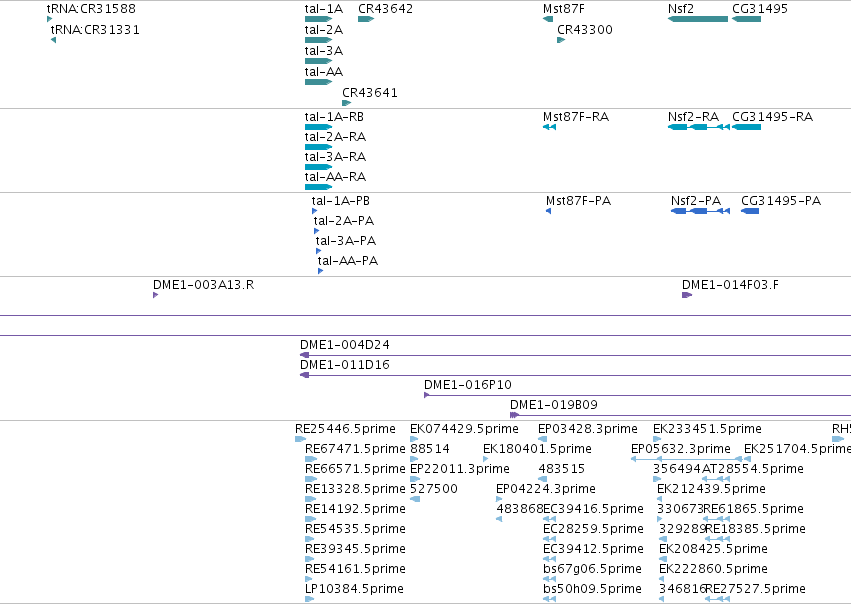The height and width of the screenshot is (604, 851).
Task: Click the tRNA:CR31331 feature arrow
Action: (53, 40)
